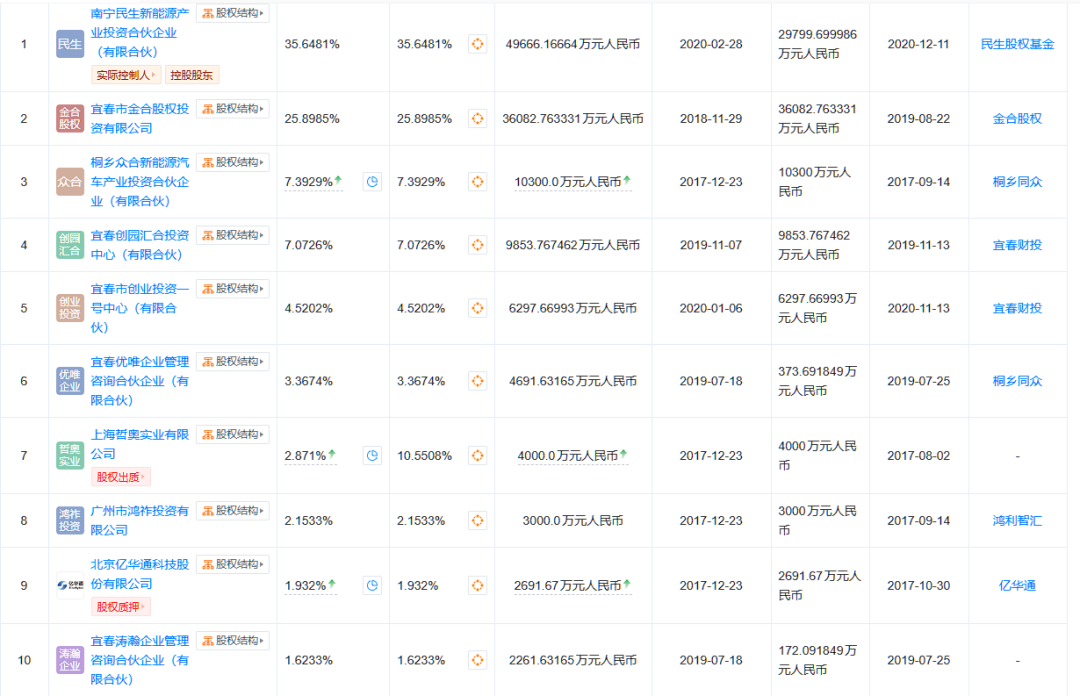
Task: Open the 股权结构 dropdown for 广州市鸿祚投资有限公司
Action: pyautogui.click(x=233, y=511)
